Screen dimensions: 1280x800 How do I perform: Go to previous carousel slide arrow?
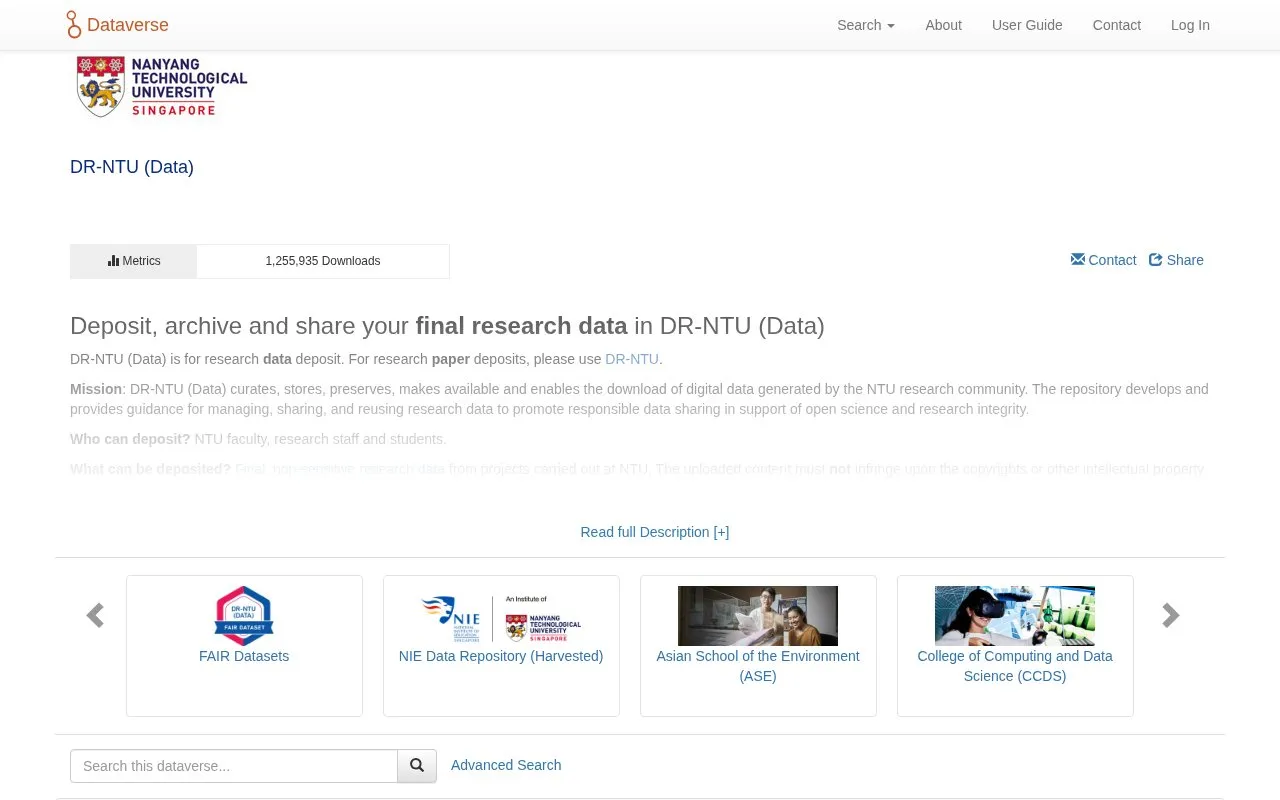tap(95, 615)
